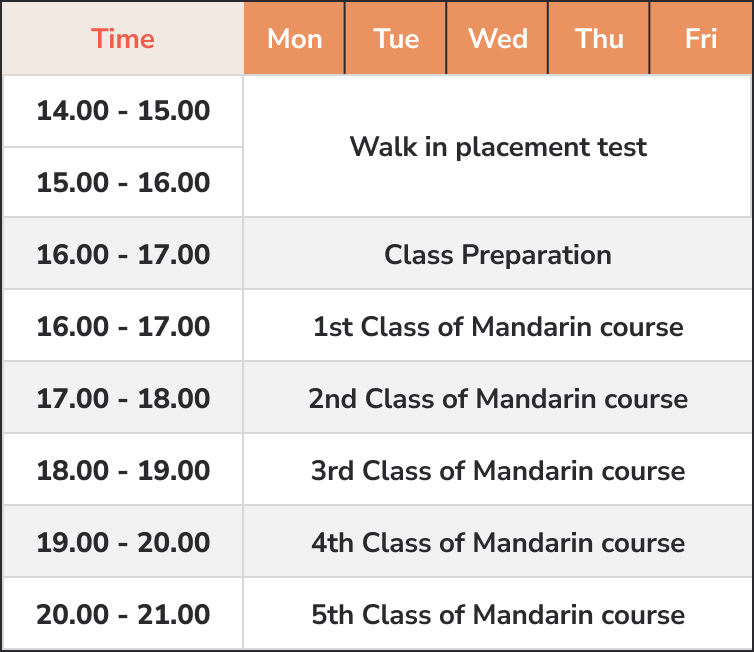
Task: Click the Class Preparation cell
Action: pos(498,254)
